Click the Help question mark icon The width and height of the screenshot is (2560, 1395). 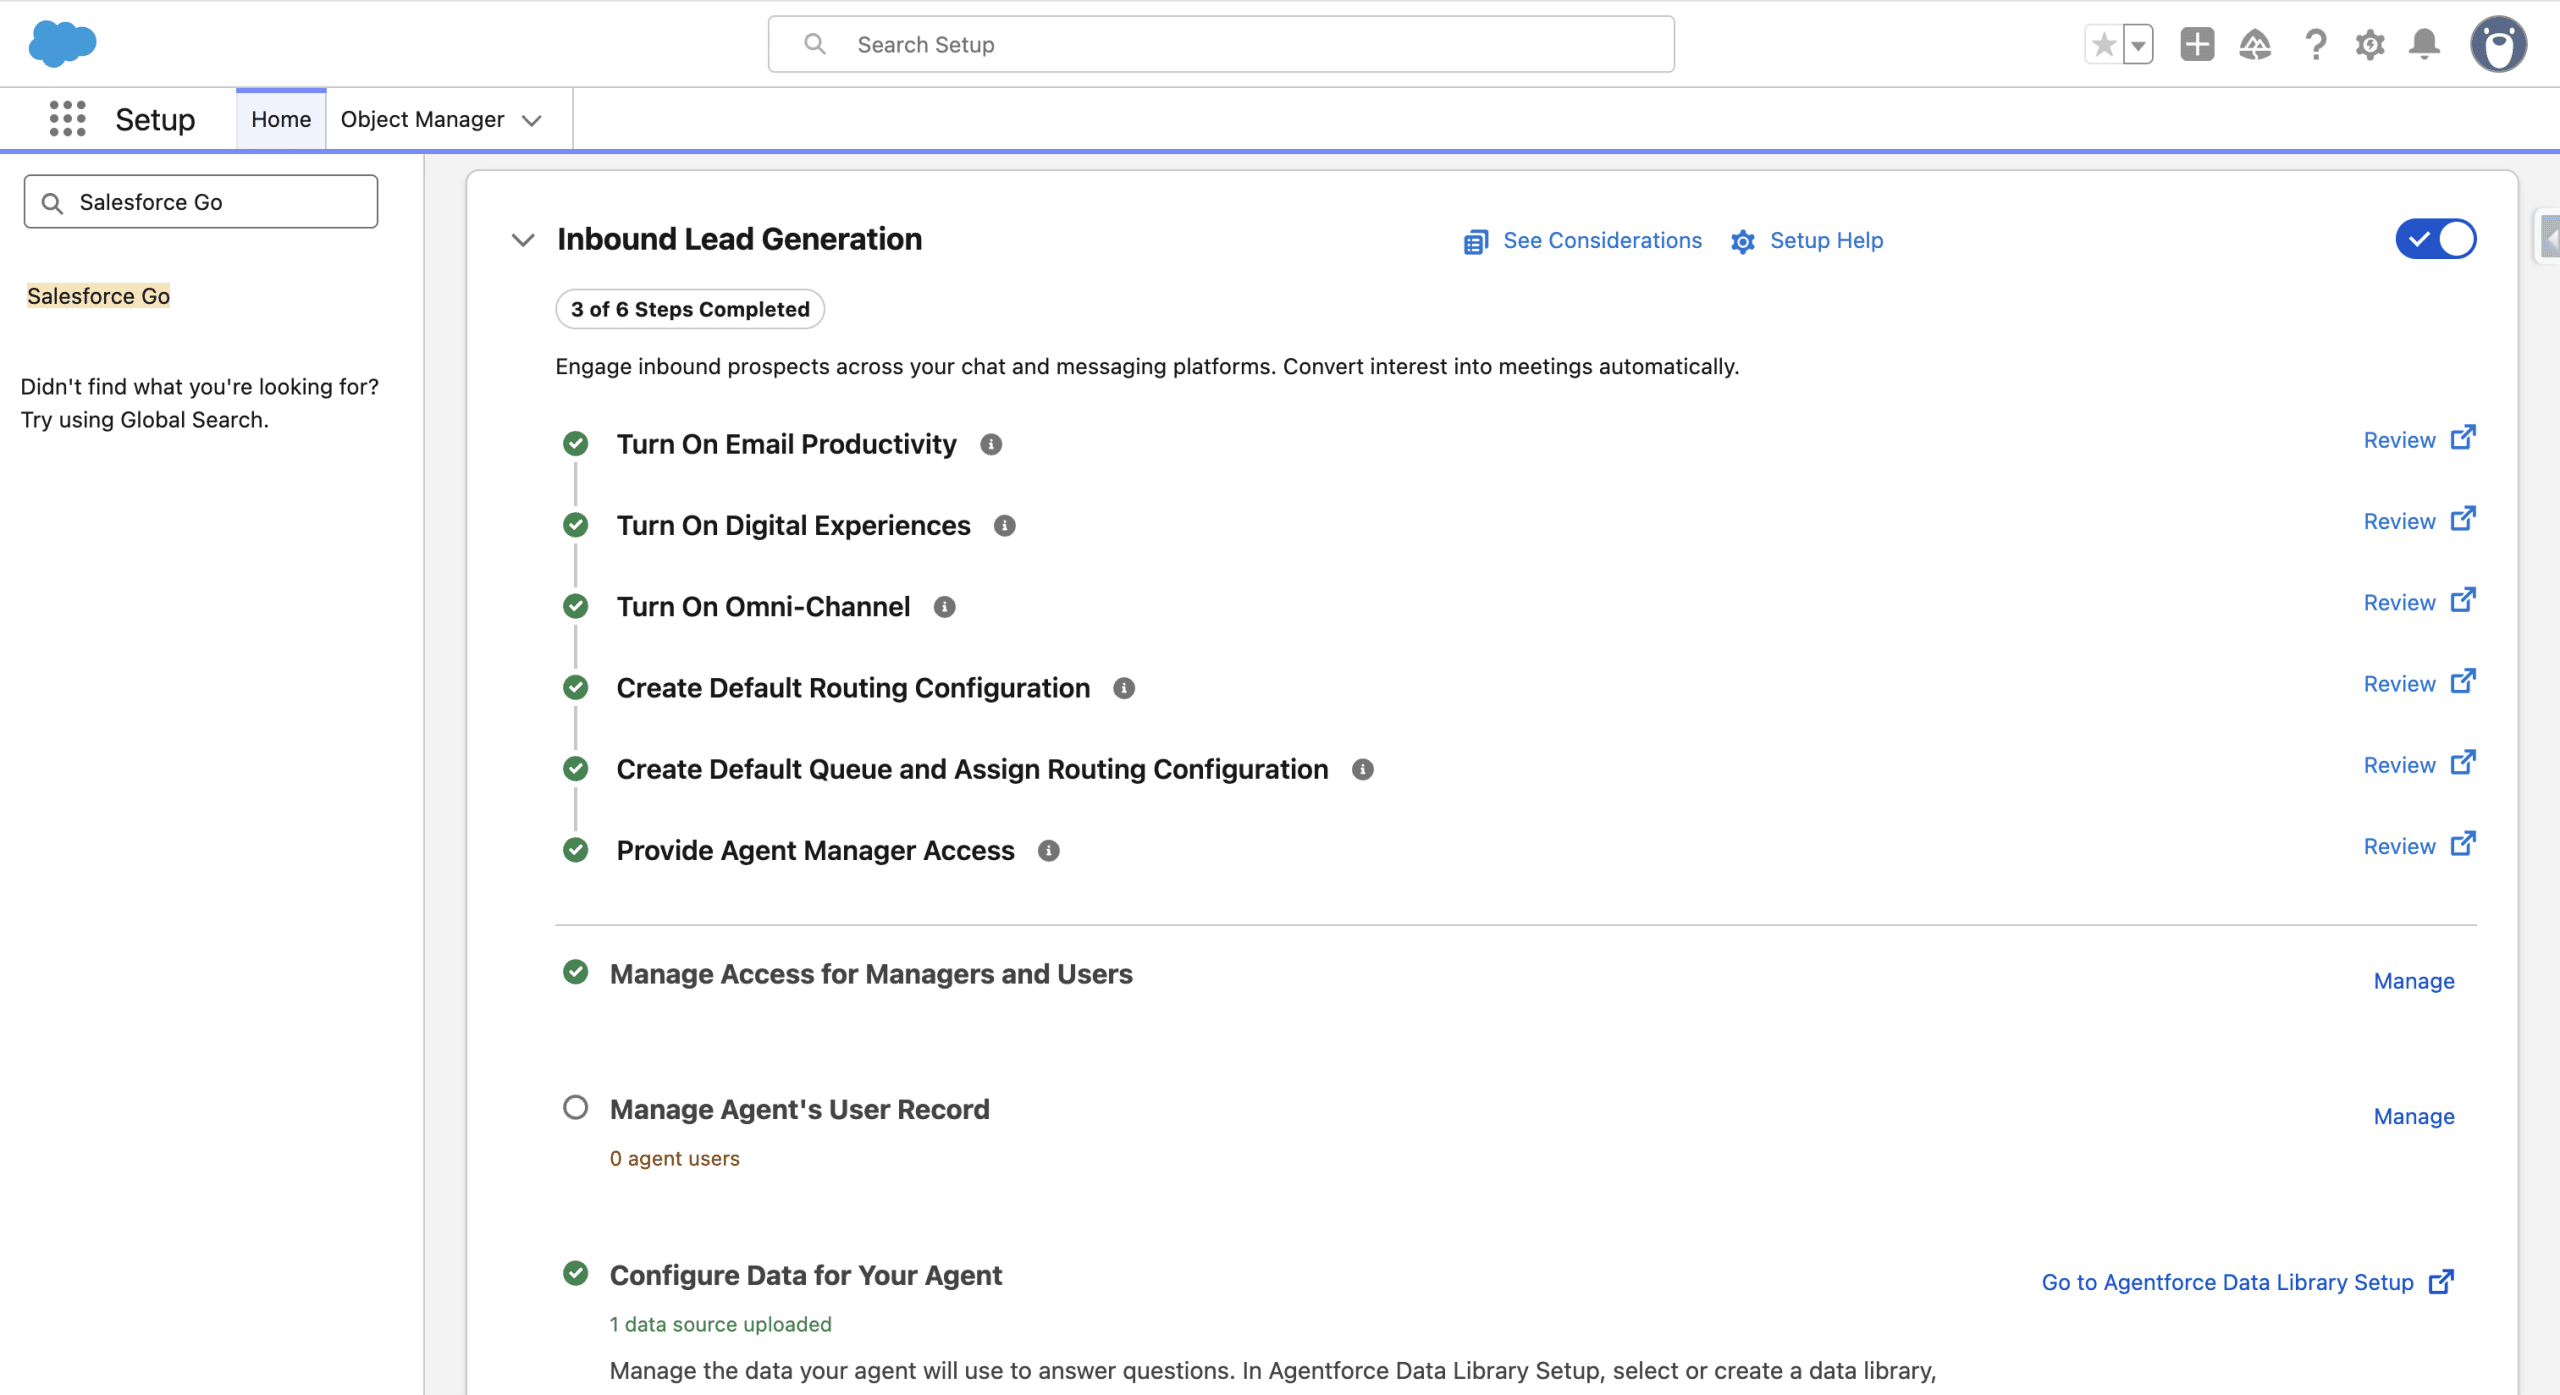tap(2314, 44)
